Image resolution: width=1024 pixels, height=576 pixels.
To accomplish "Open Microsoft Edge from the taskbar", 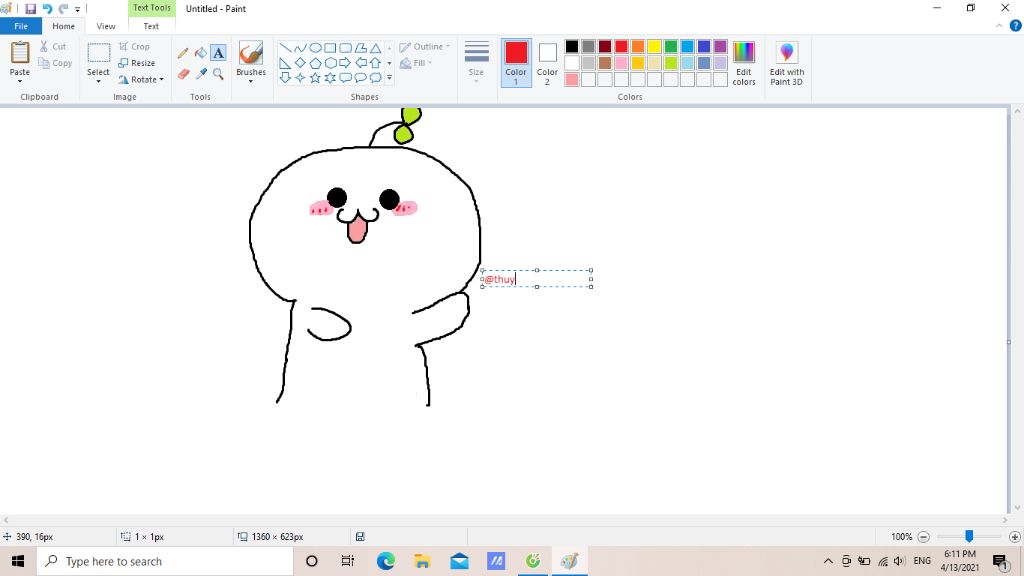I will coord(385,561).
